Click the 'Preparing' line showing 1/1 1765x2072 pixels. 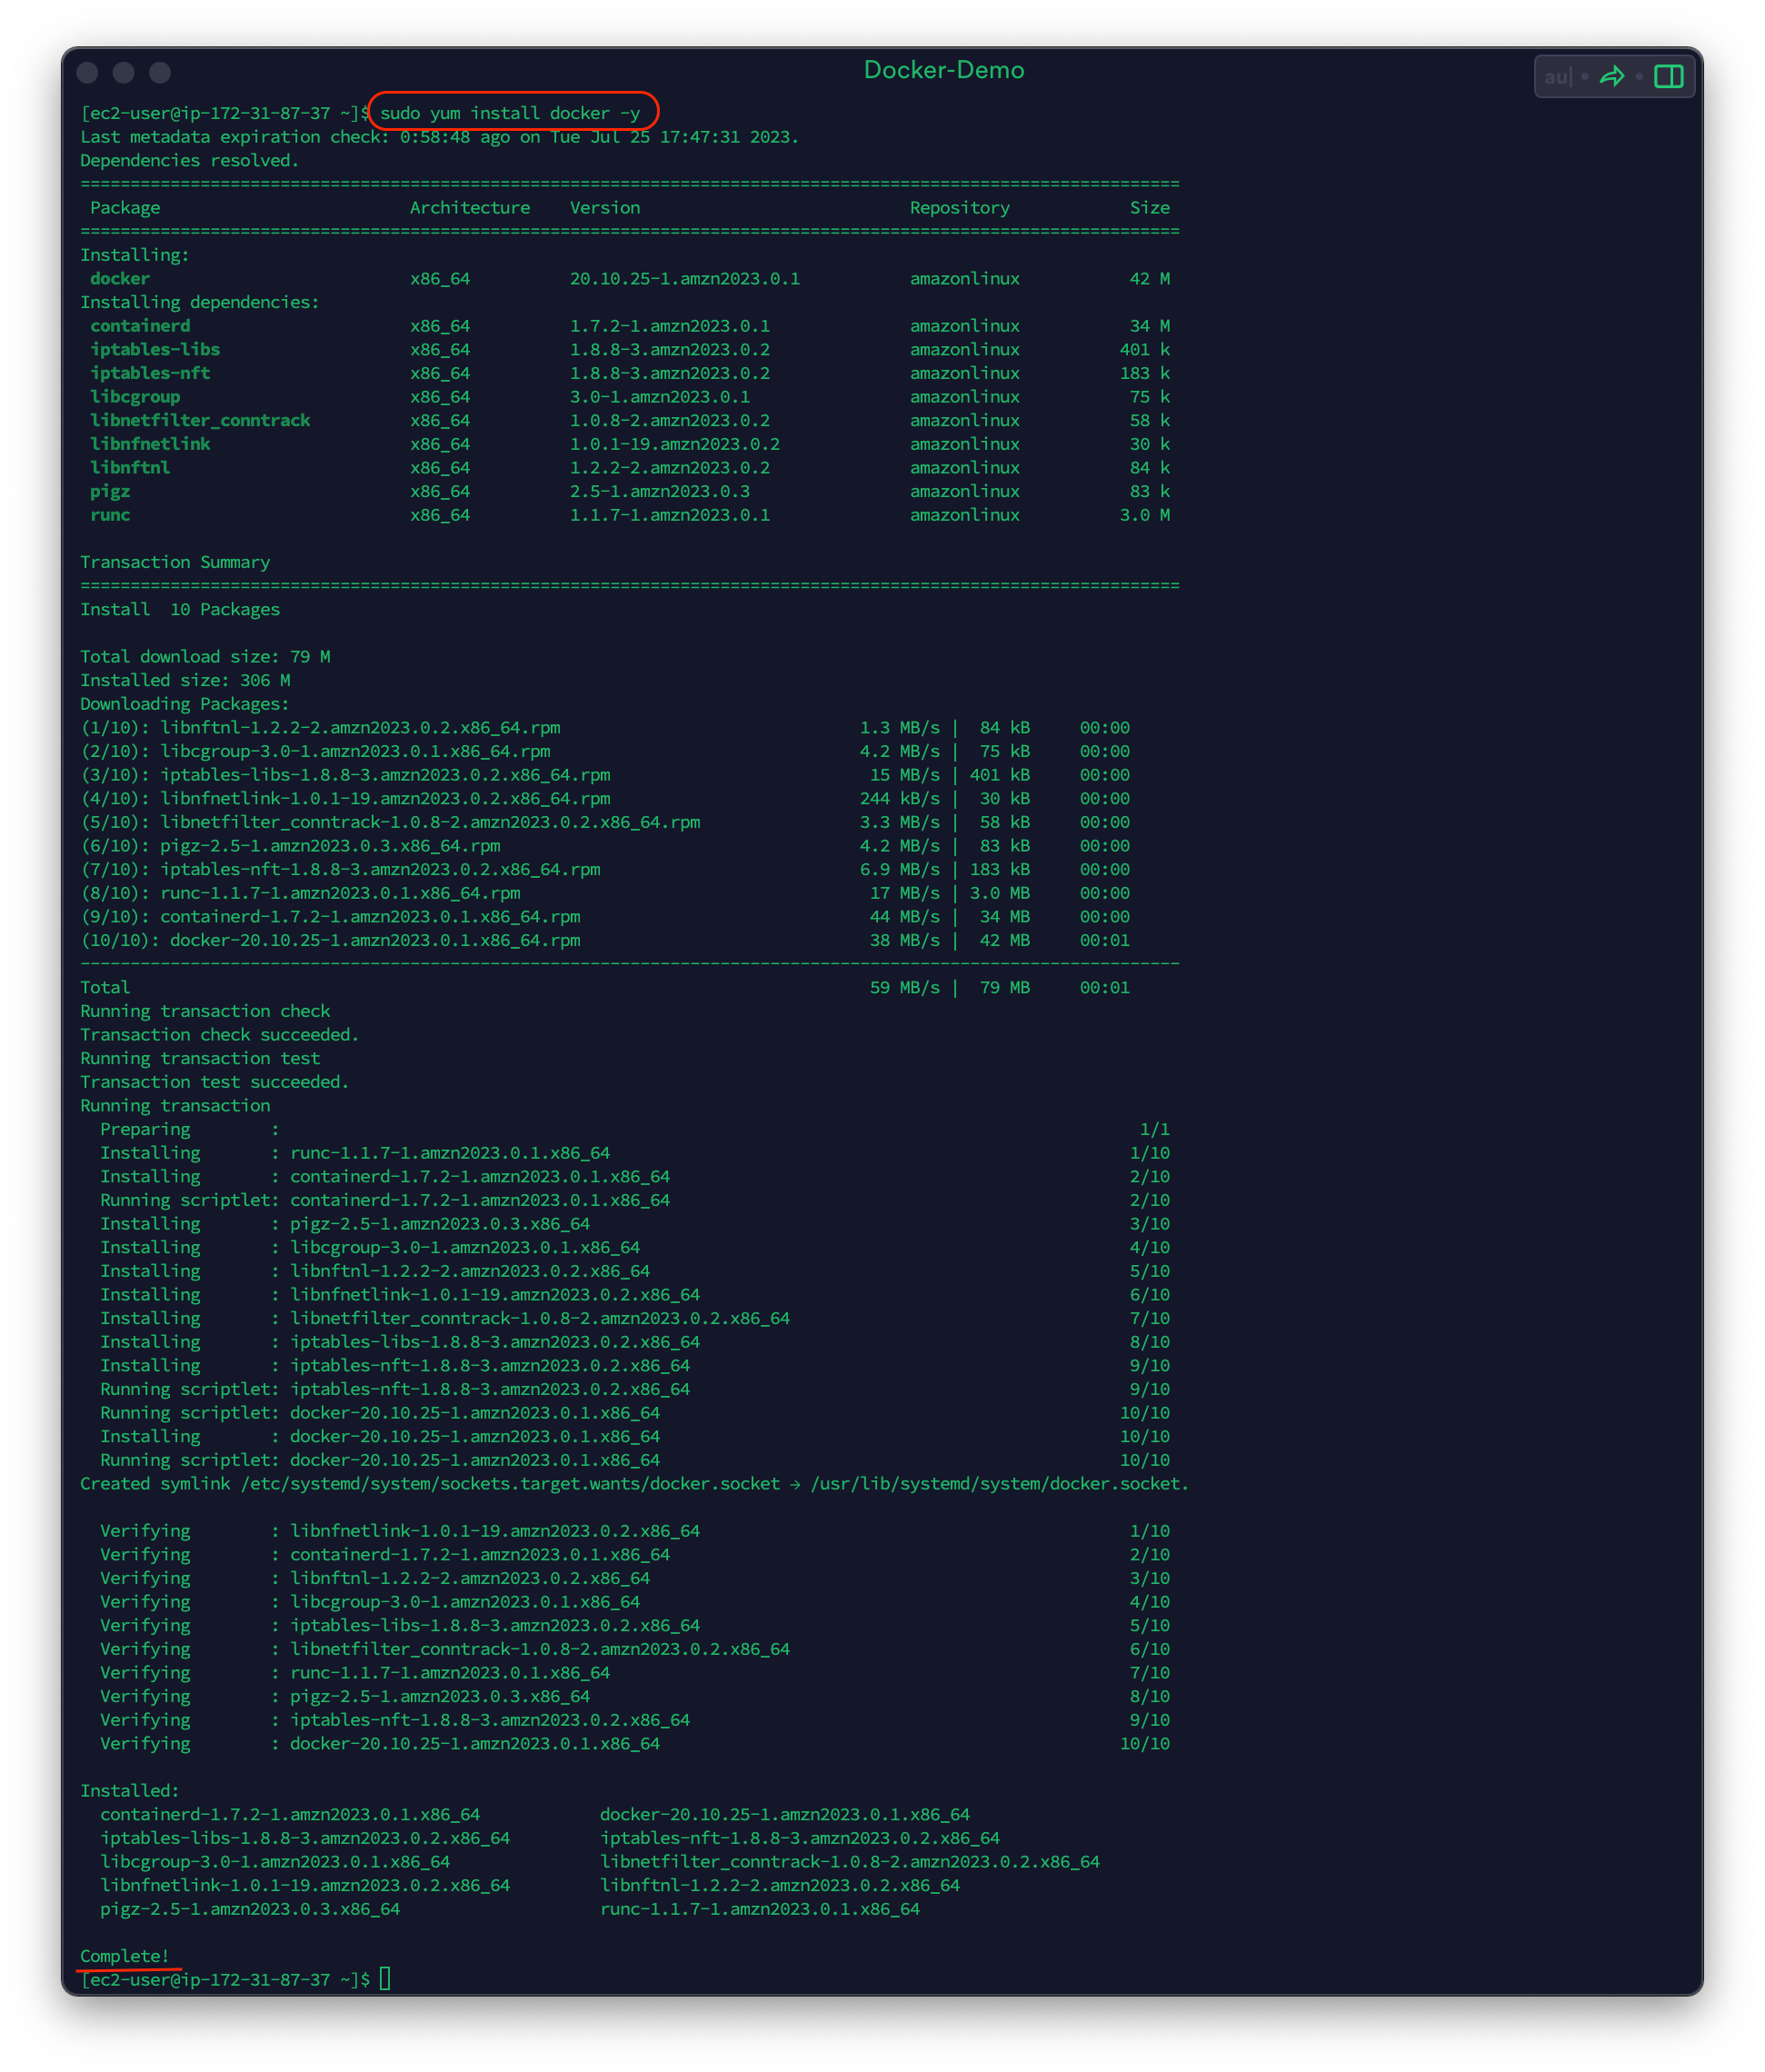click(635, 1130)
